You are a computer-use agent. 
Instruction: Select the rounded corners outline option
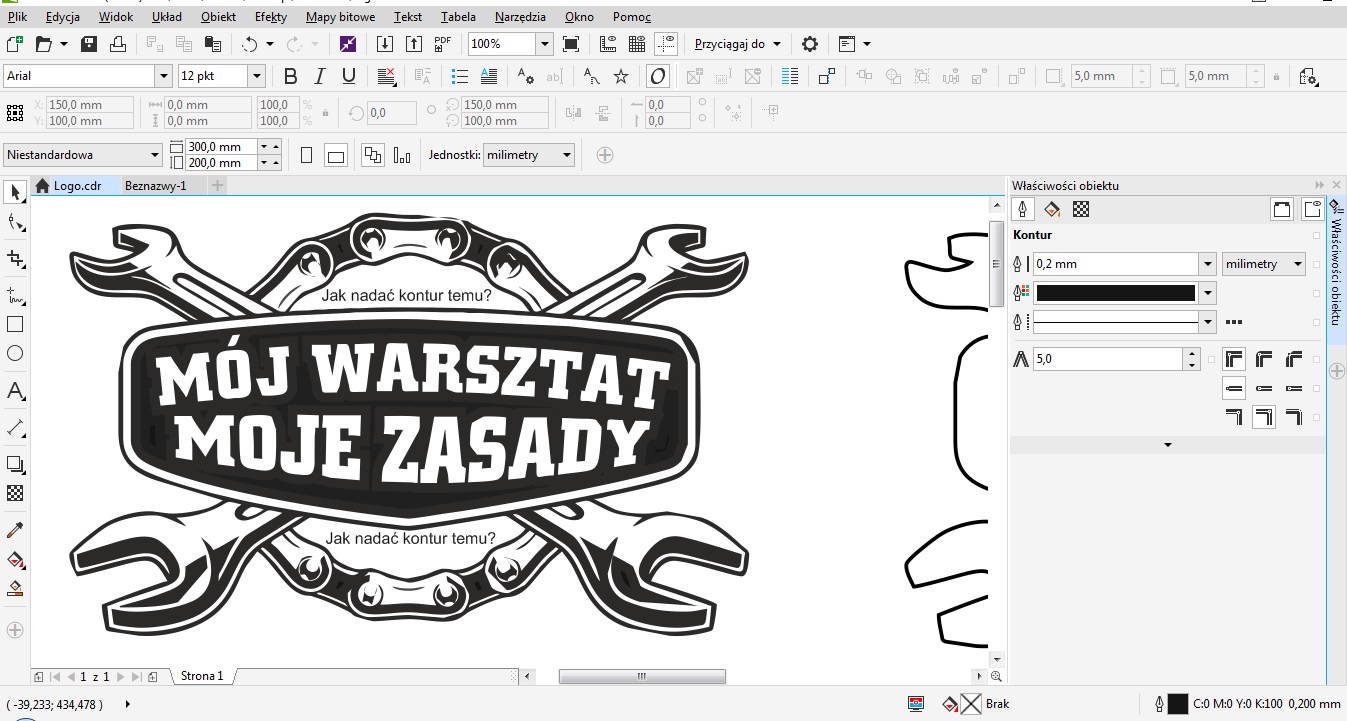point(1264,359)
